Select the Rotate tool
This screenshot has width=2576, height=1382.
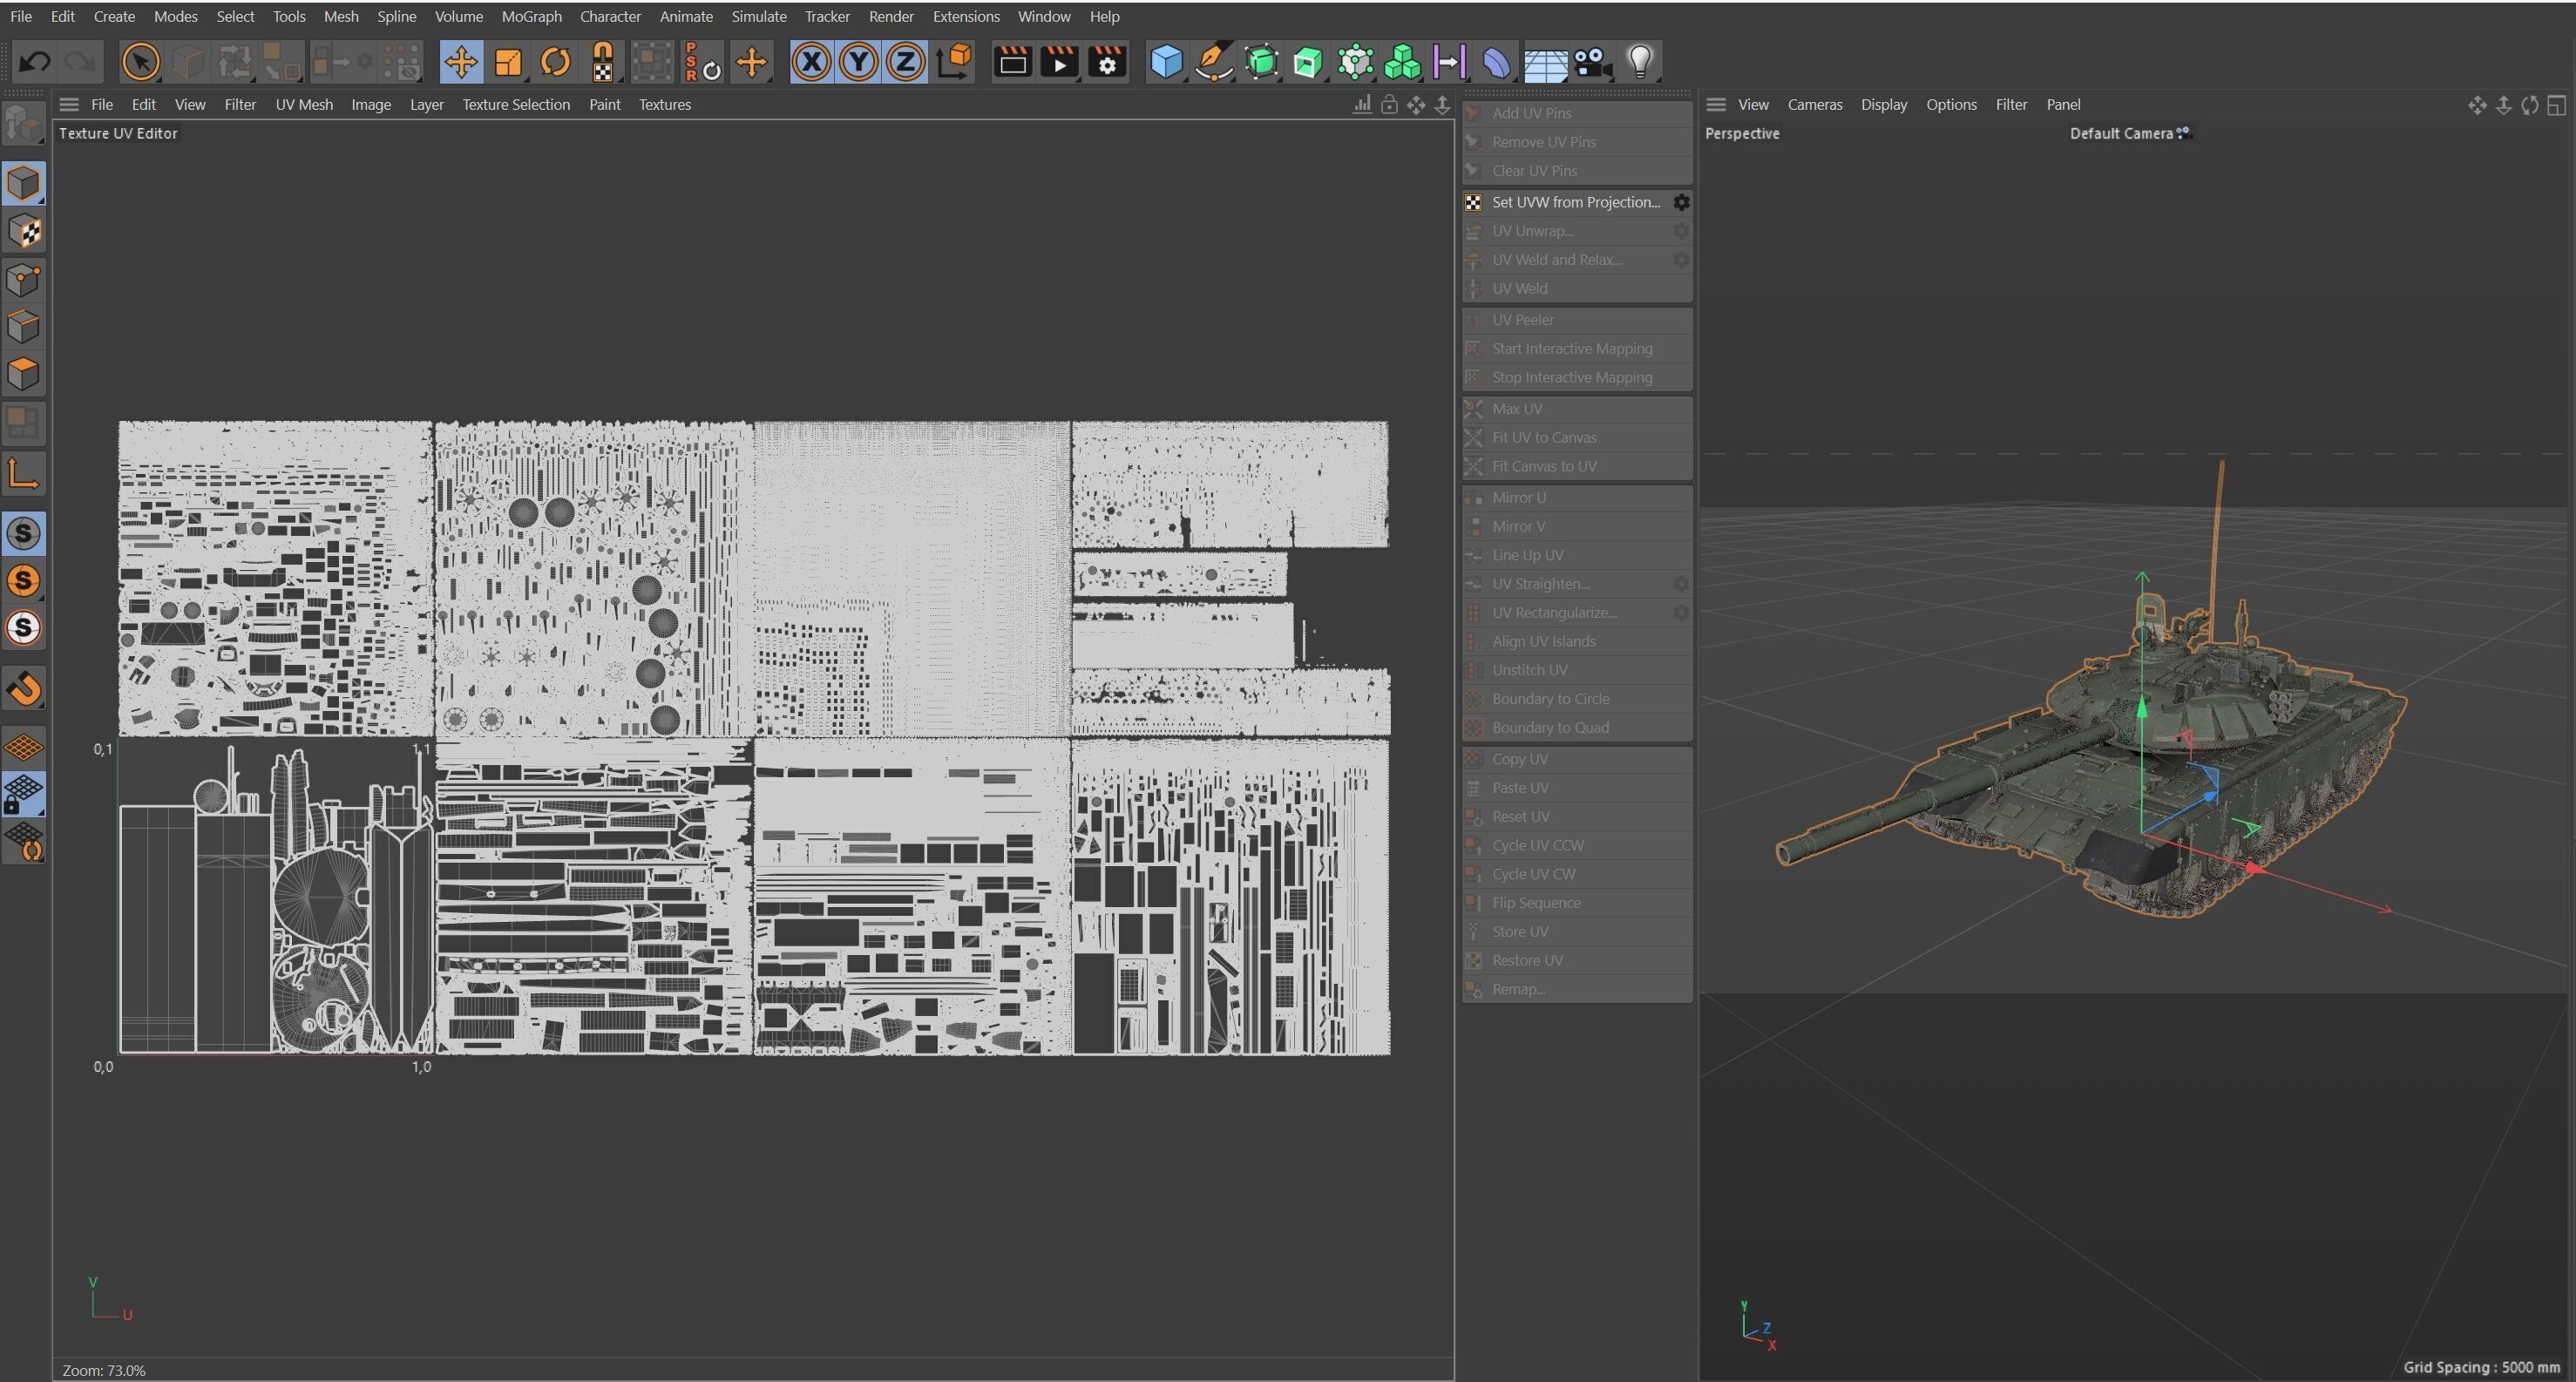click(x=555, y=62)
